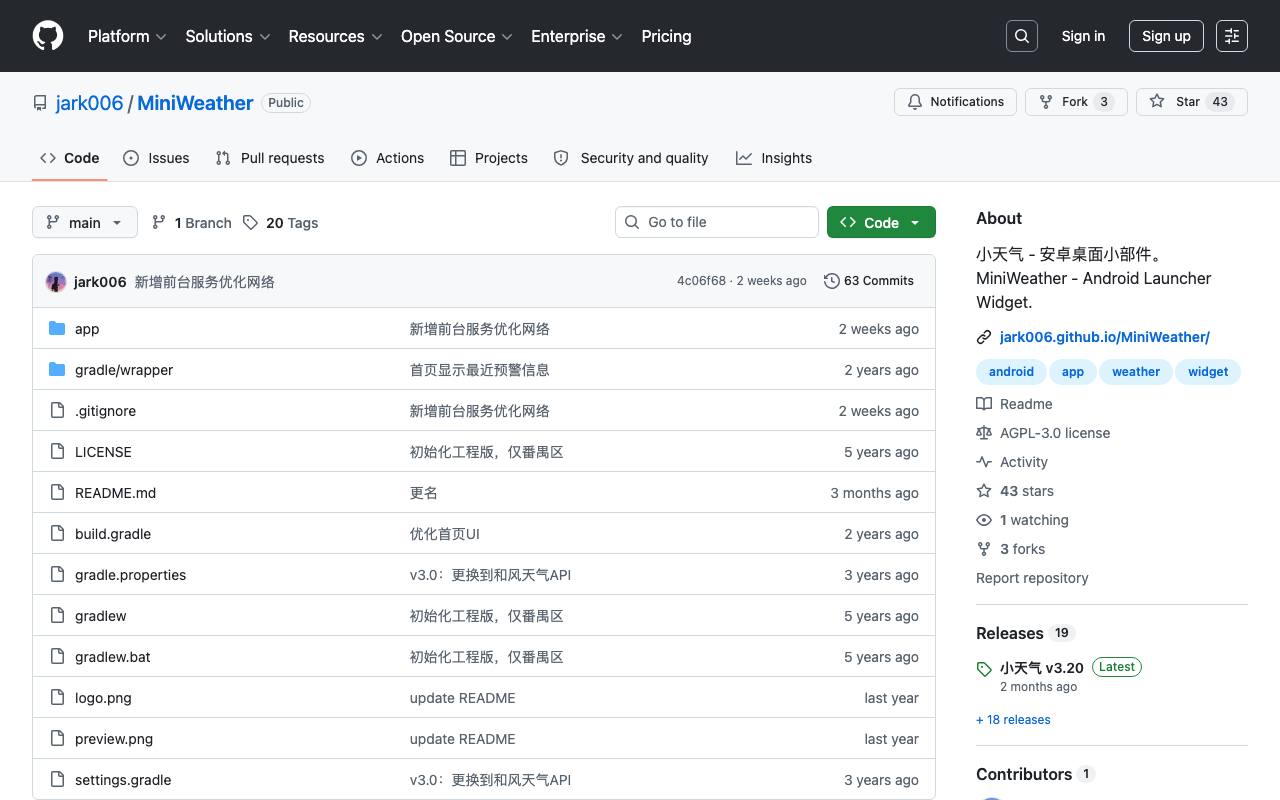Star the MiniWeather repository
This screenshot has width=1280, height=800.
(x=1192, y=102)
